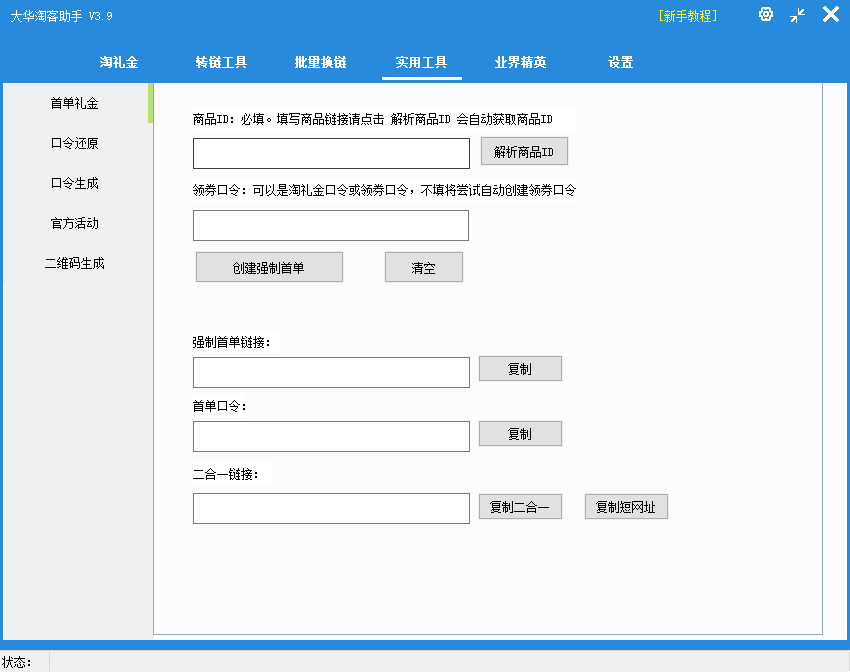
Task: Click the 商品ID input field
Action: 331,153
